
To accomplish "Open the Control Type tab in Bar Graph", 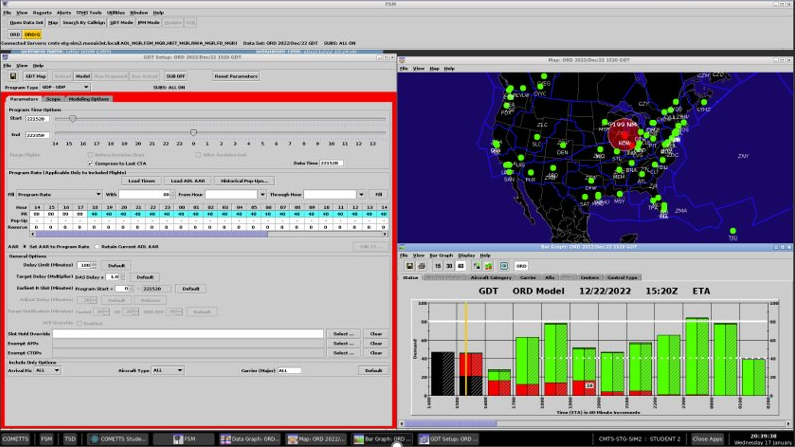I will click(x=622, y=278).
